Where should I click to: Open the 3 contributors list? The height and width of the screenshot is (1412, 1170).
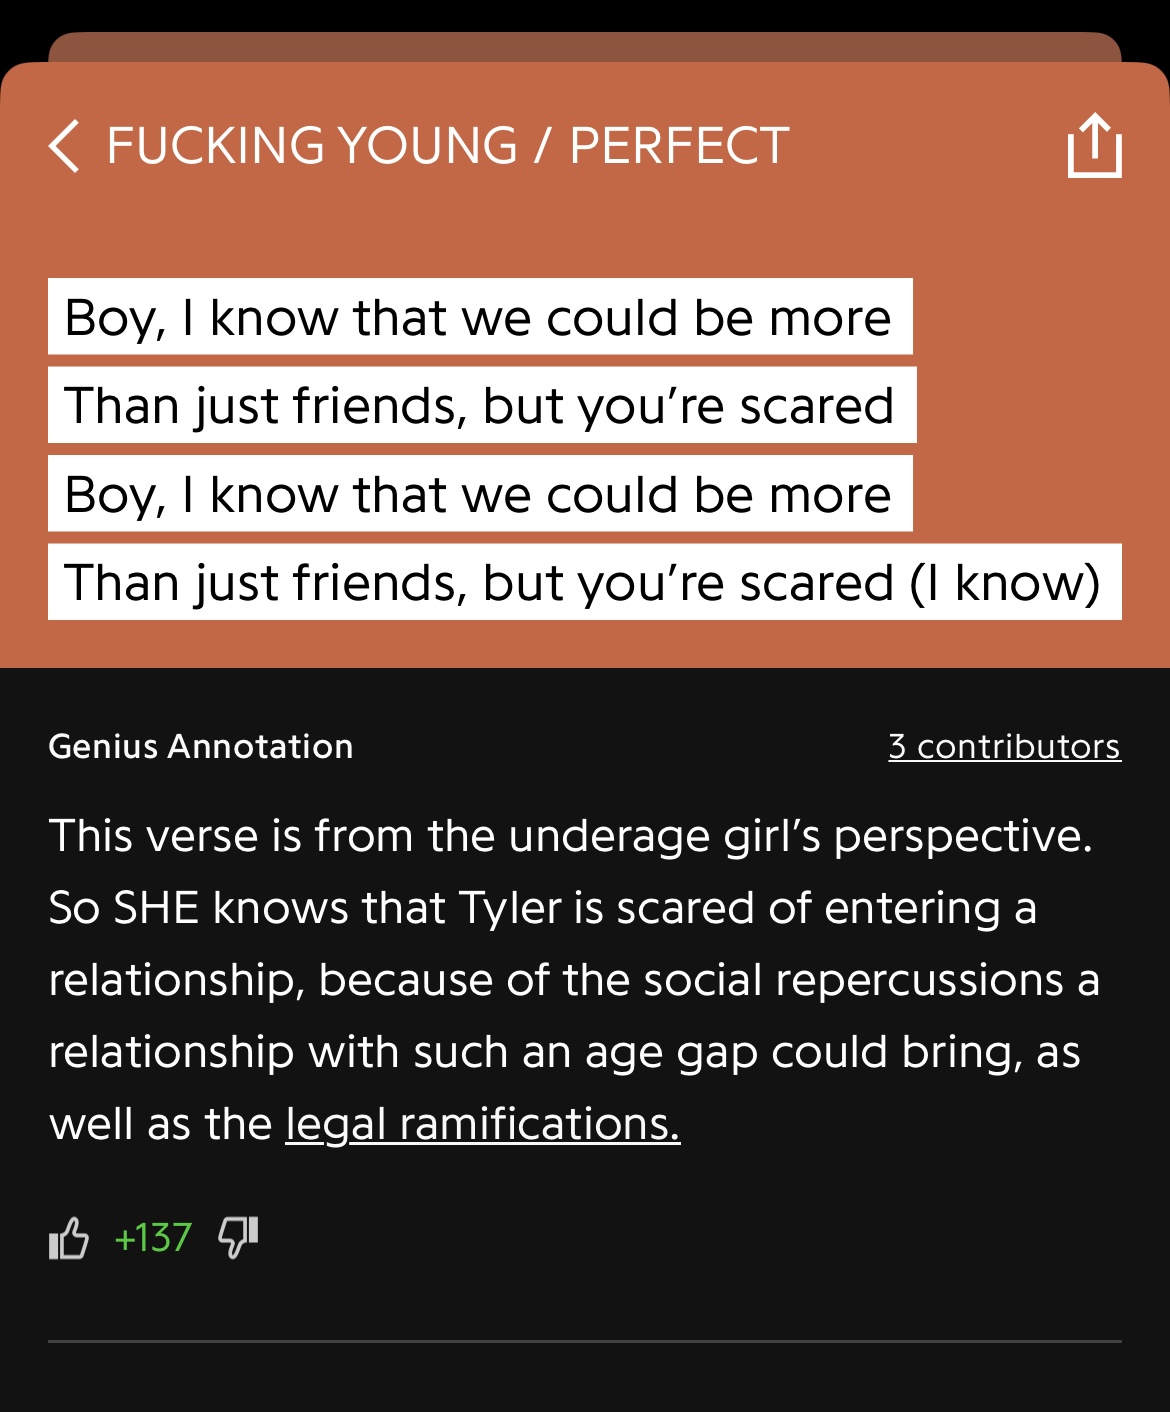(x=1004, y=746)
